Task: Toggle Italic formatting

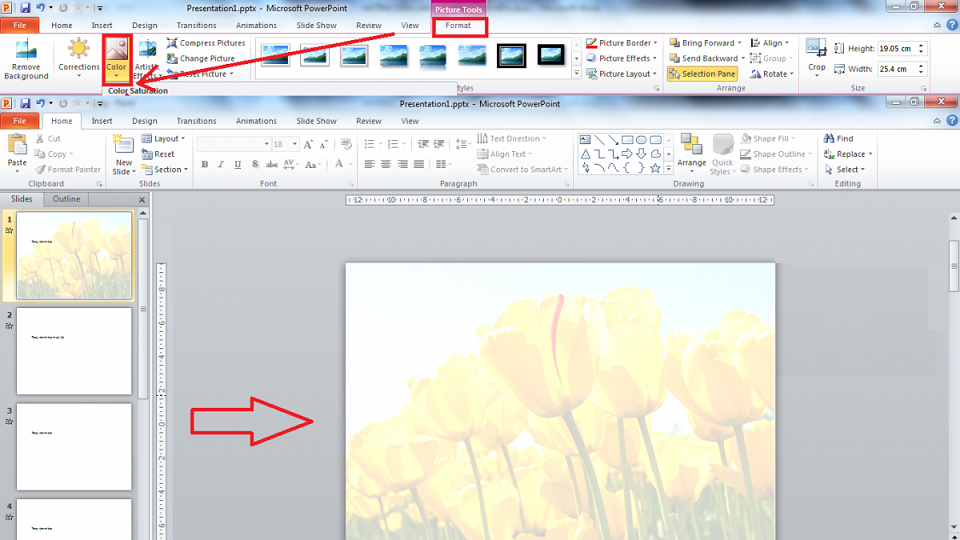Action: pos(221,164)
